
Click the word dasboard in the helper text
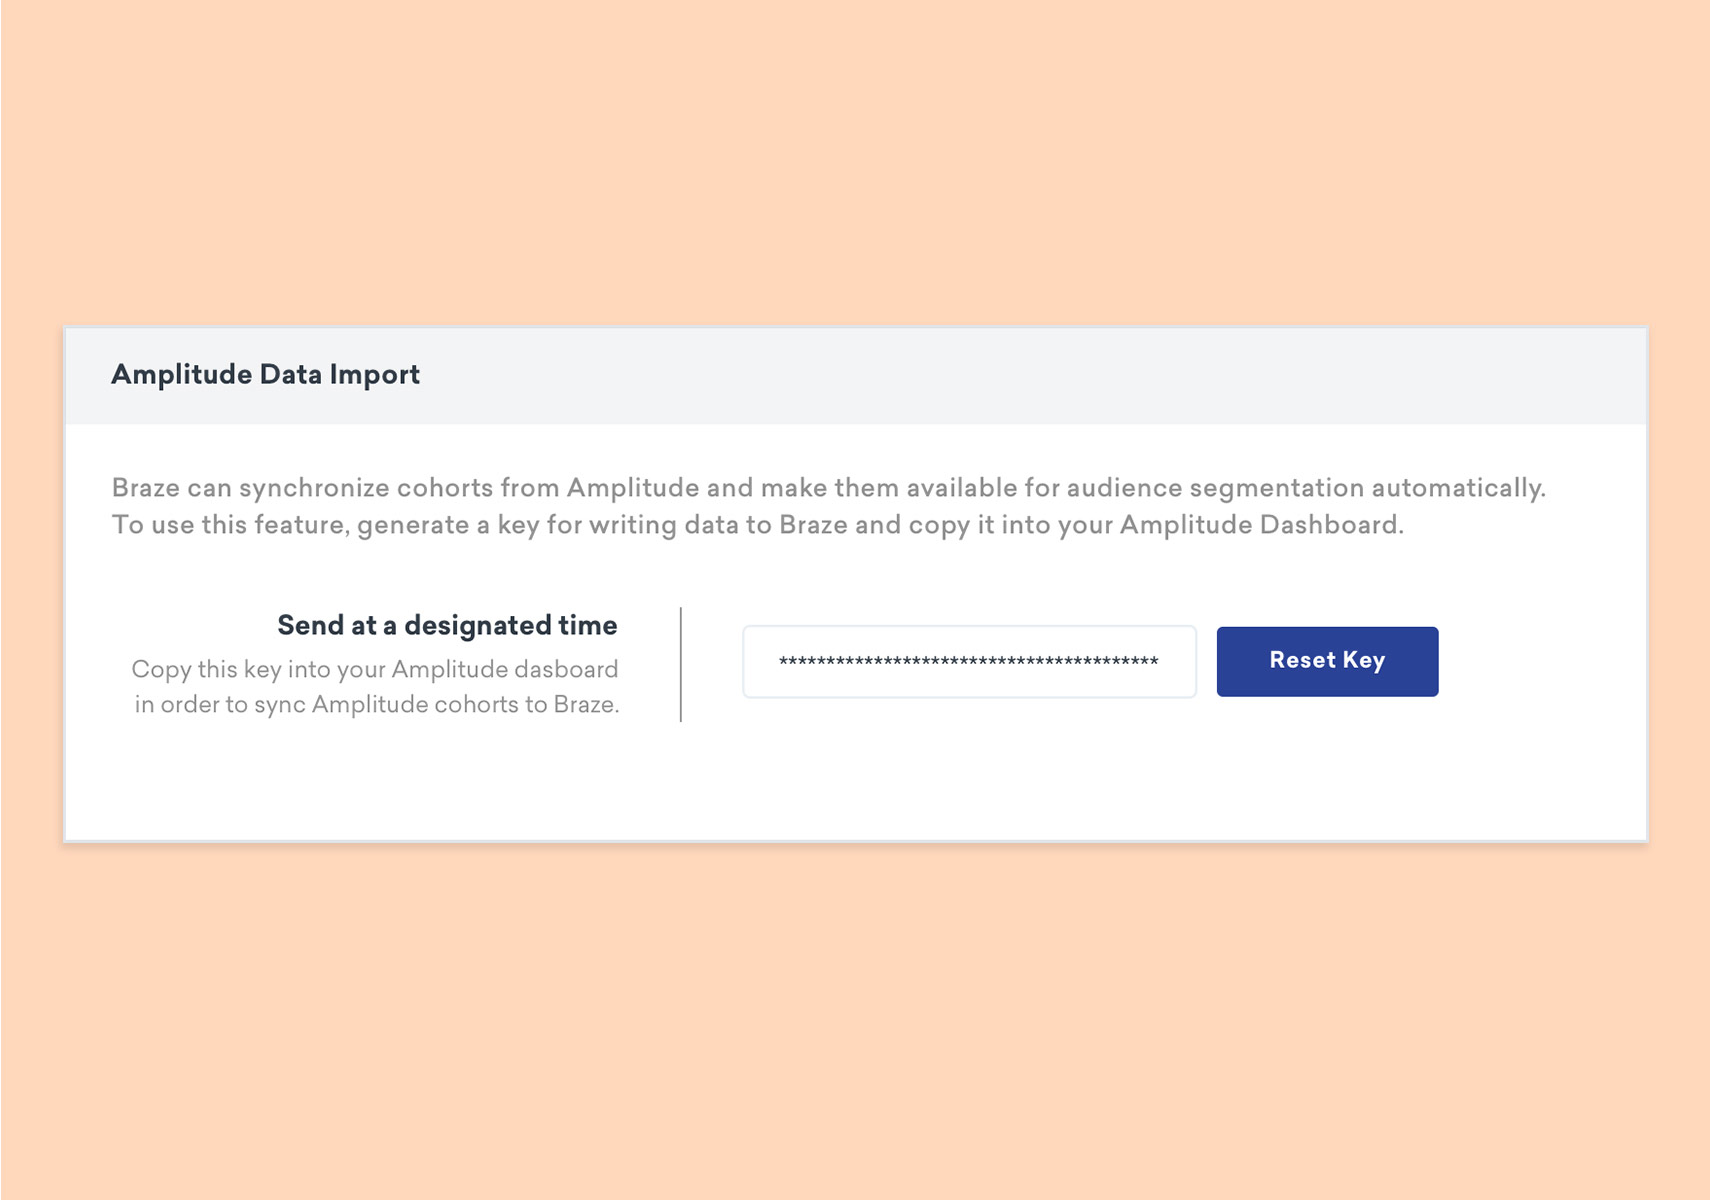567,669
